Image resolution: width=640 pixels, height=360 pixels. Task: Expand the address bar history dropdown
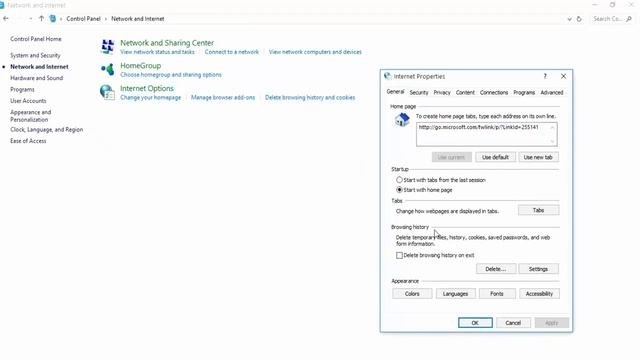click(569, 19)
